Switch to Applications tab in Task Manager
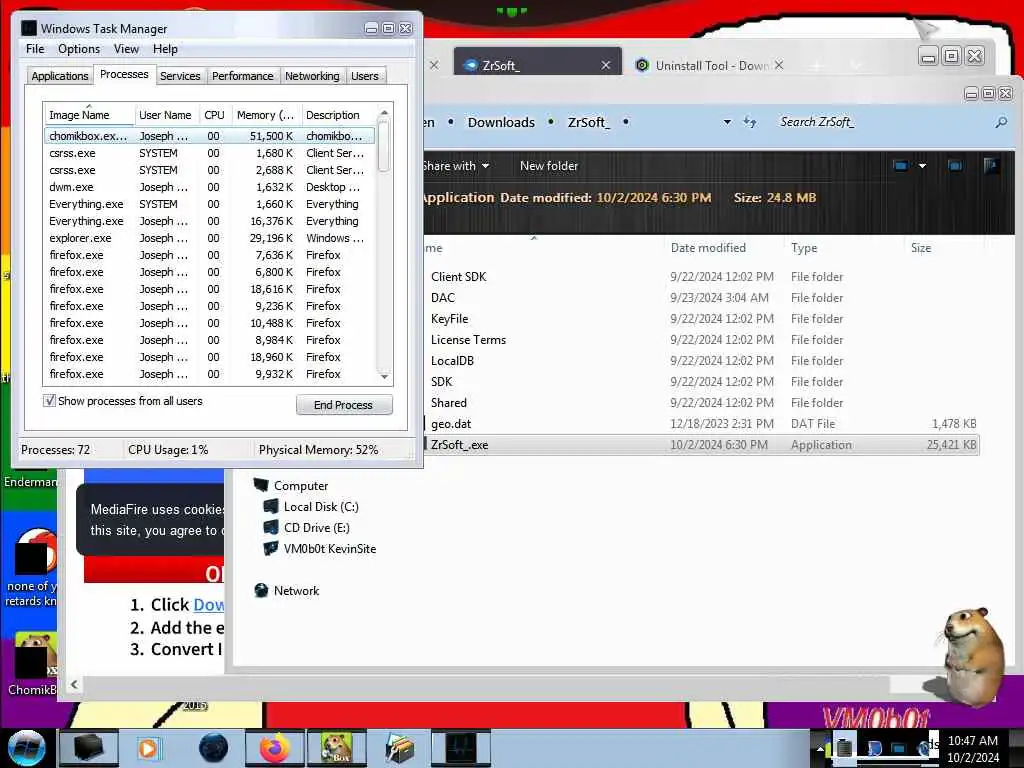The width and height of the screenshot is (1024, 768). click(x=59, y=76)
